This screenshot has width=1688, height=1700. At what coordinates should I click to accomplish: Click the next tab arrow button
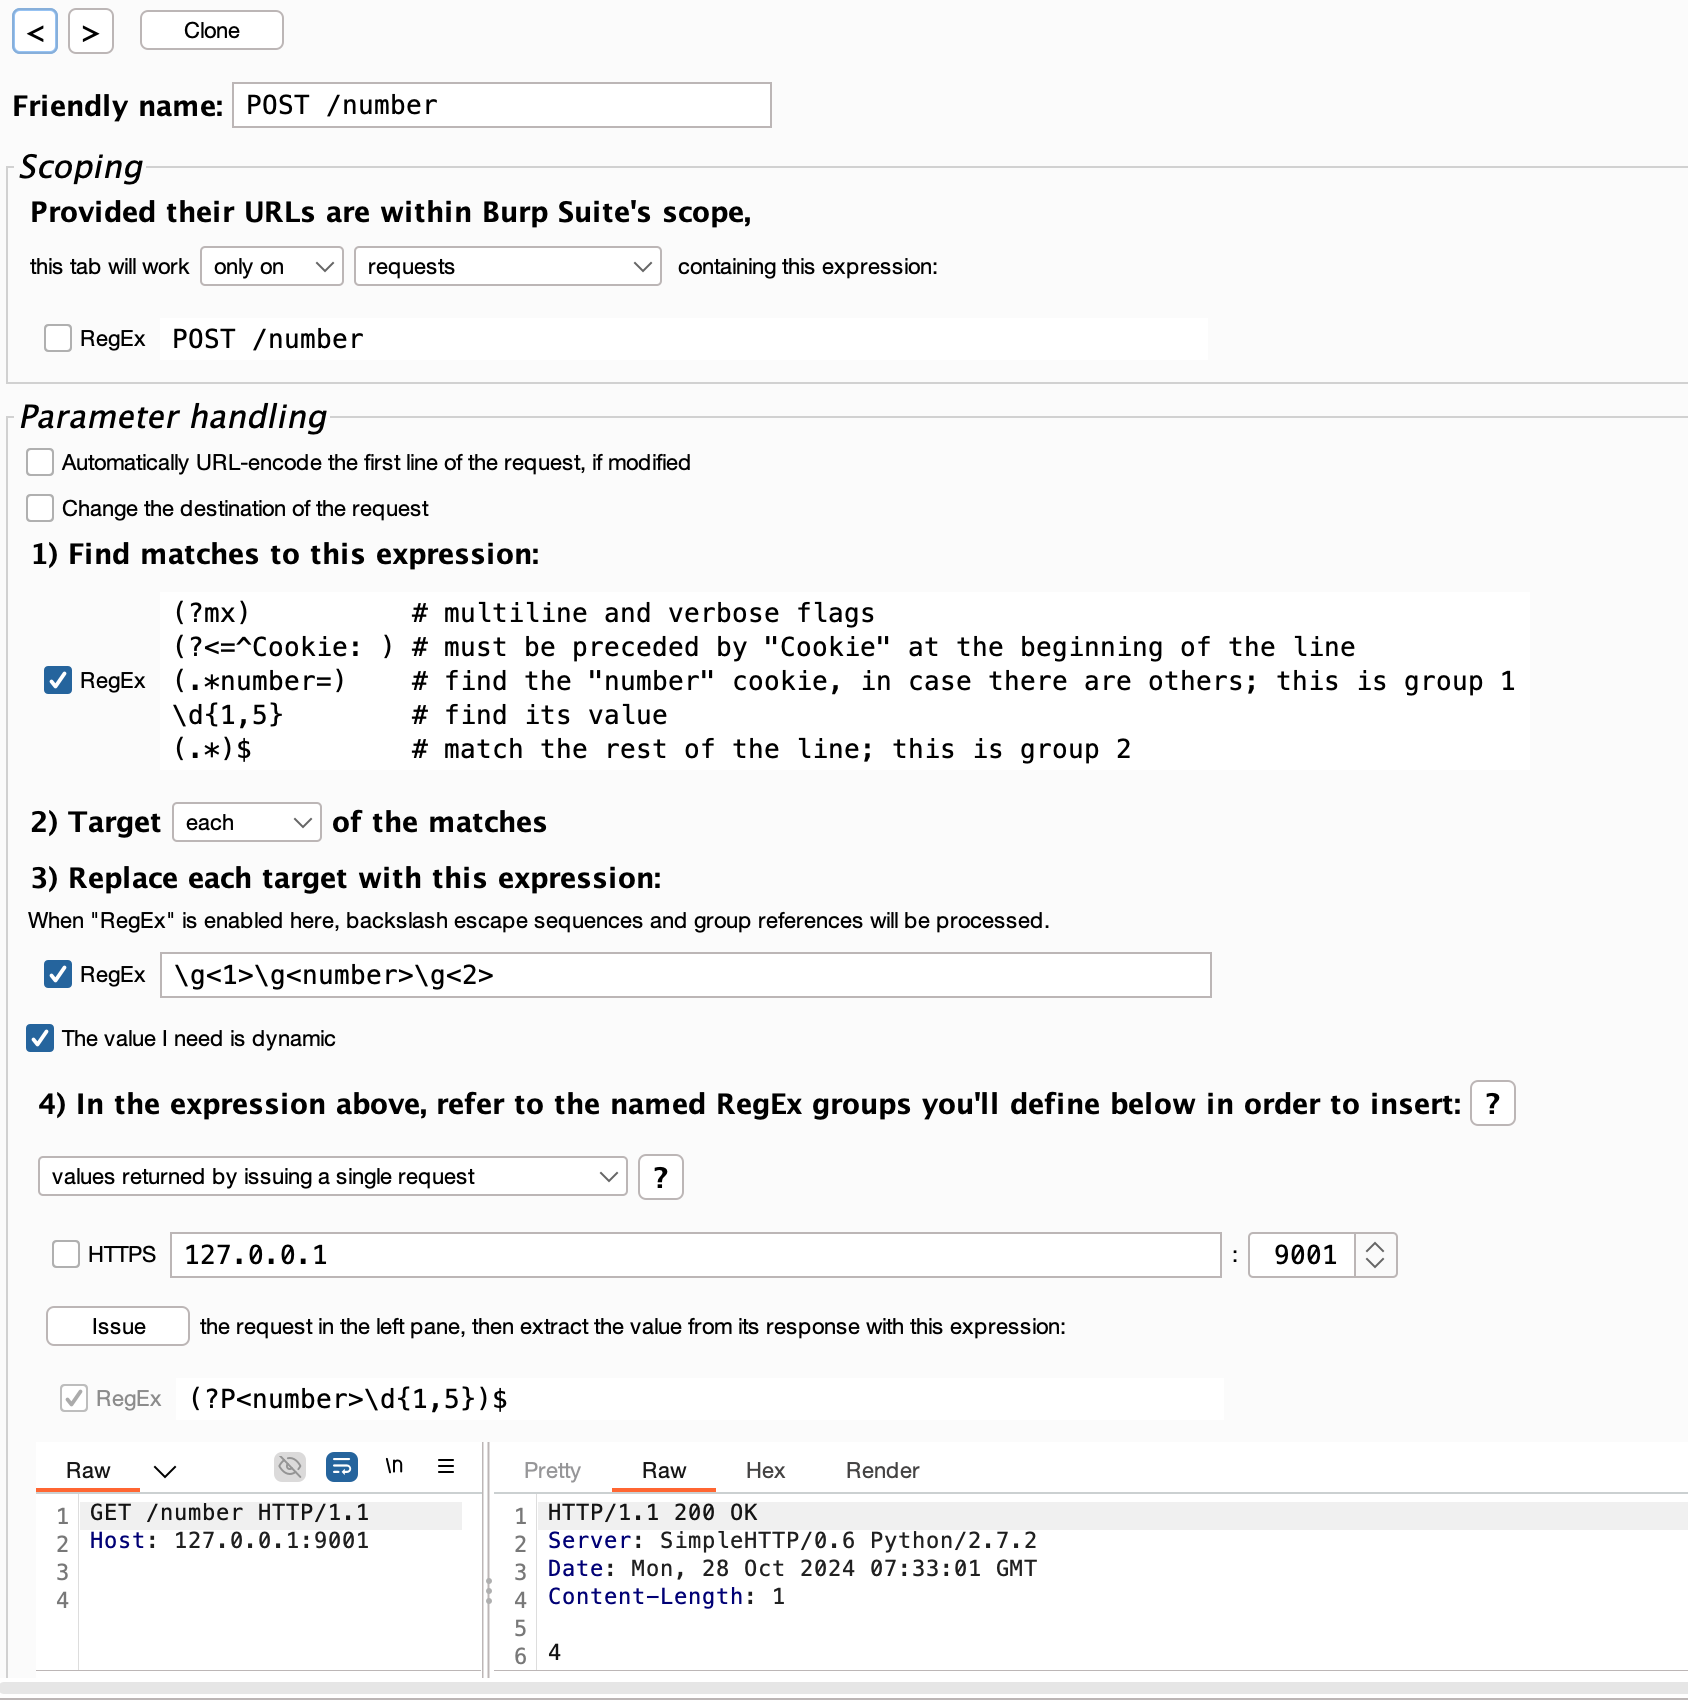(x=90, y=32)
